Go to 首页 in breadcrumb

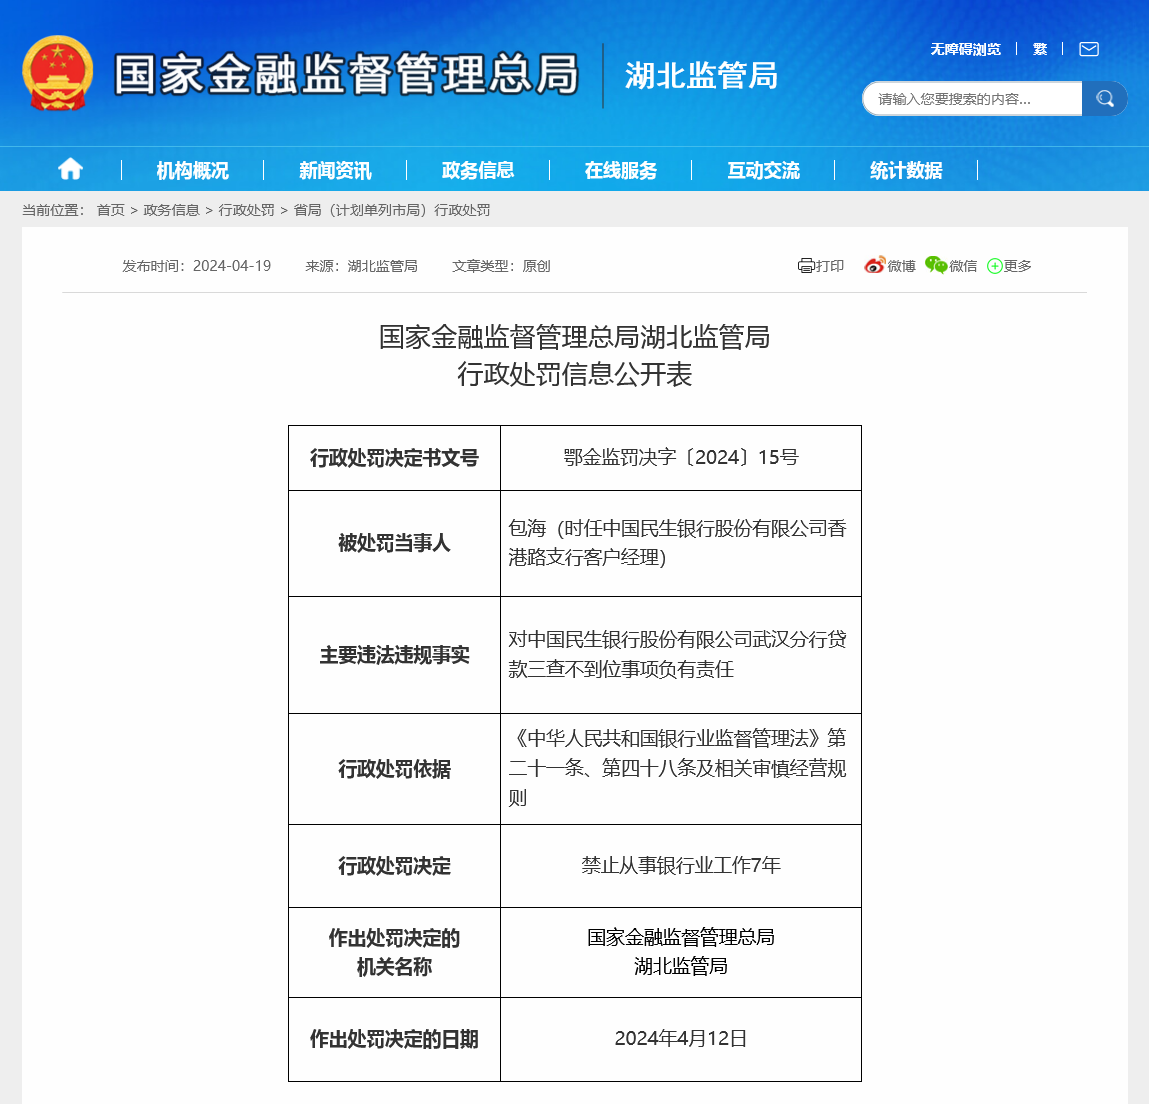pyautogui.click(x=111, y=210)
